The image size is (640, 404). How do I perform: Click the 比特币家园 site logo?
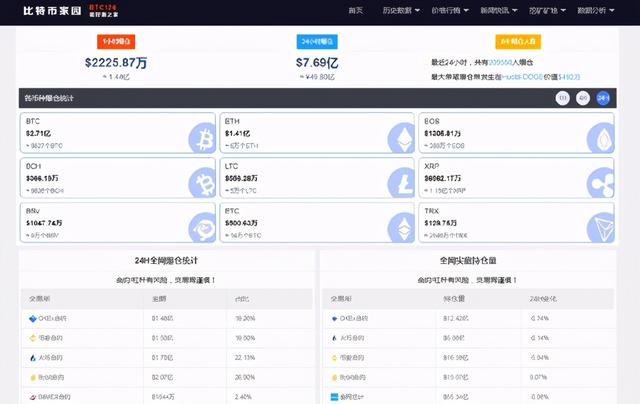coord(52,11)
